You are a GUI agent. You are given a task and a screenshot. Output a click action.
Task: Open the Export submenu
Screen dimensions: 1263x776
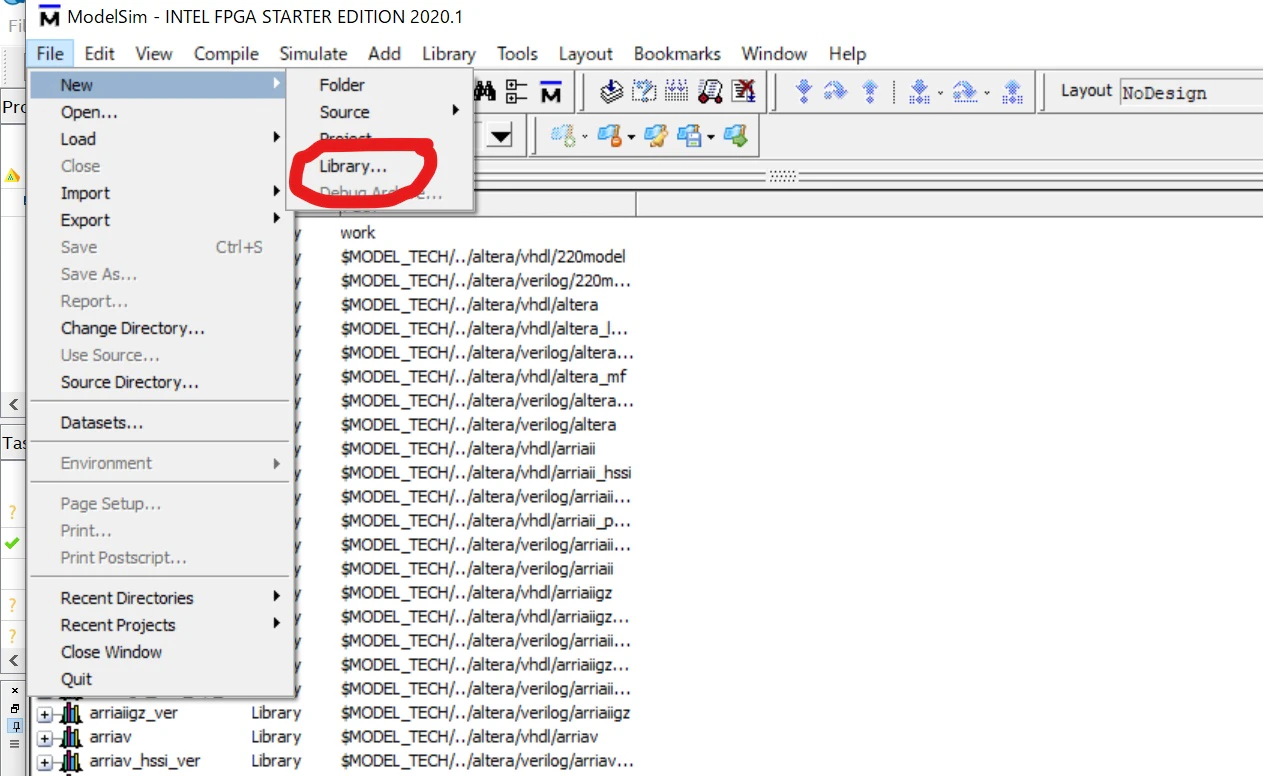[x=85, y=220]
